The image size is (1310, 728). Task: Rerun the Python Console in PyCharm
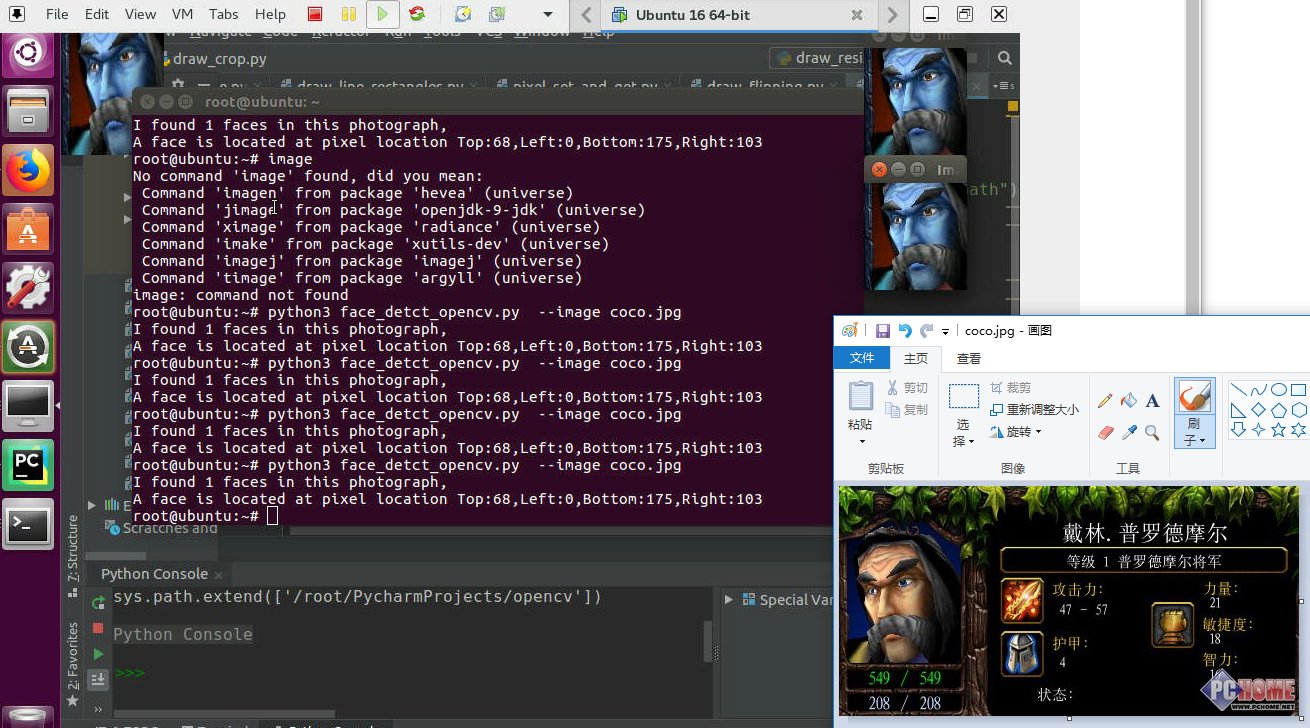[98, 602]
